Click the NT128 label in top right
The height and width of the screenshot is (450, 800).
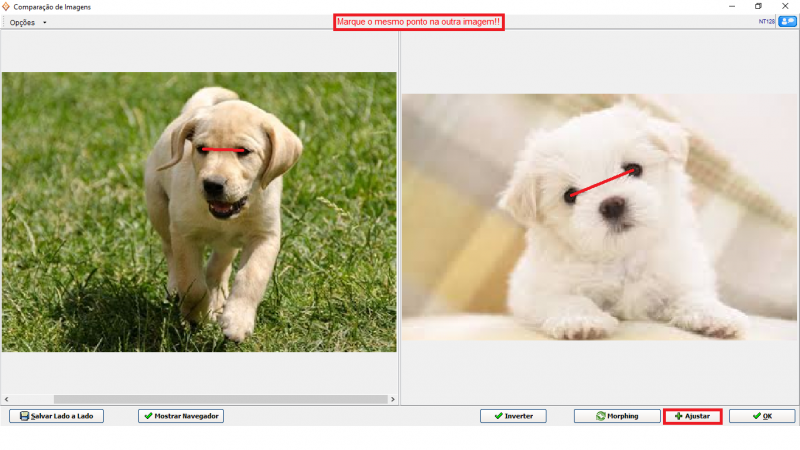[x=767, y=21]
